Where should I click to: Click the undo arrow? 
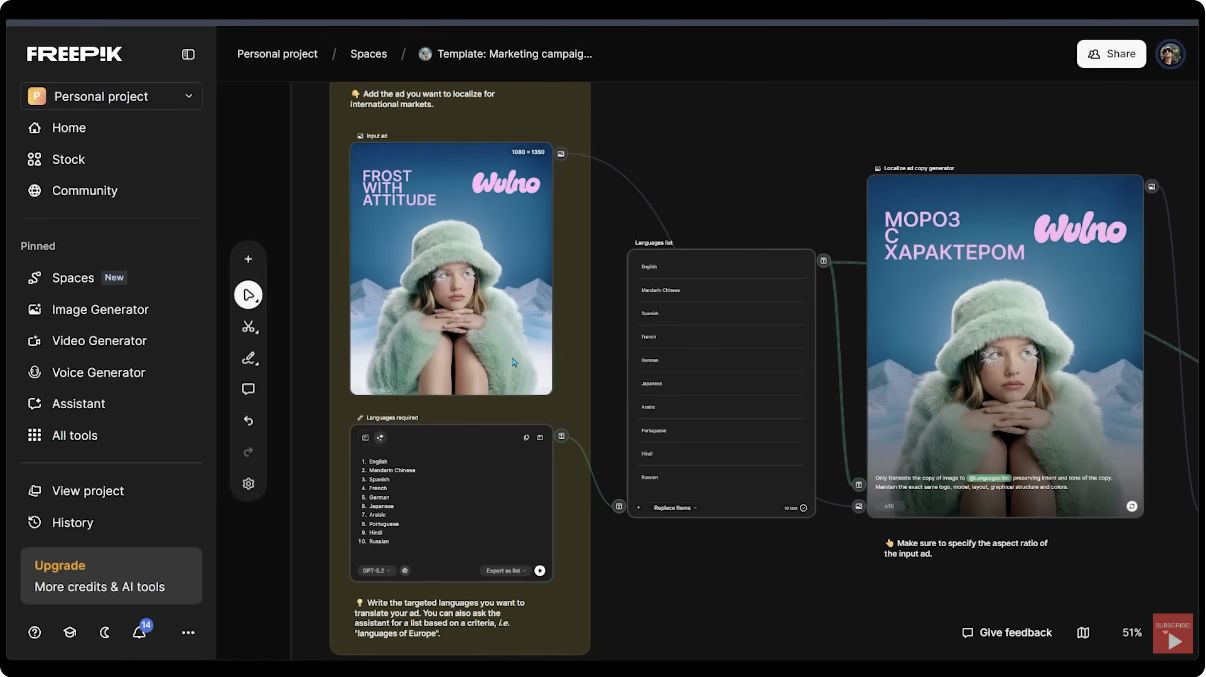pos(248,421)
